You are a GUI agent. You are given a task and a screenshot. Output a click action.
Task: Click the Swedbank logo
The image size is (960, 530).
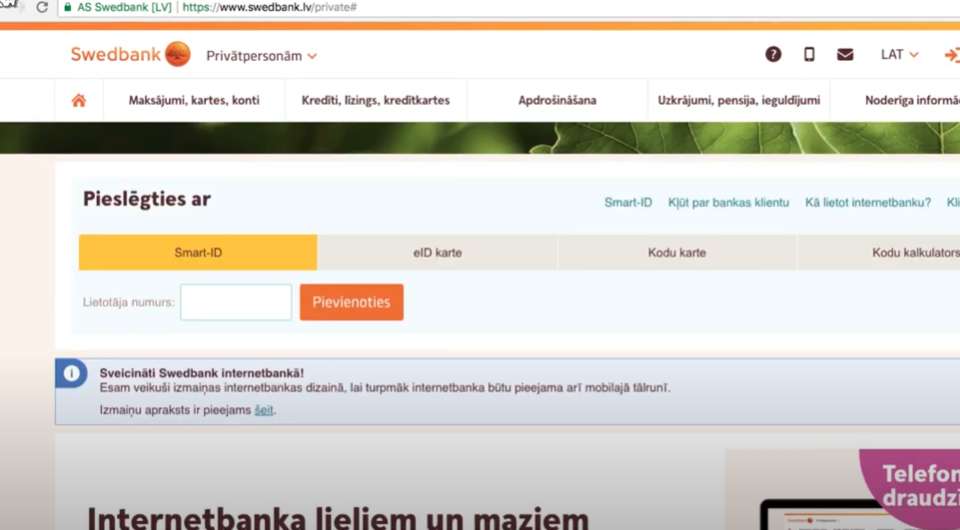130,54
